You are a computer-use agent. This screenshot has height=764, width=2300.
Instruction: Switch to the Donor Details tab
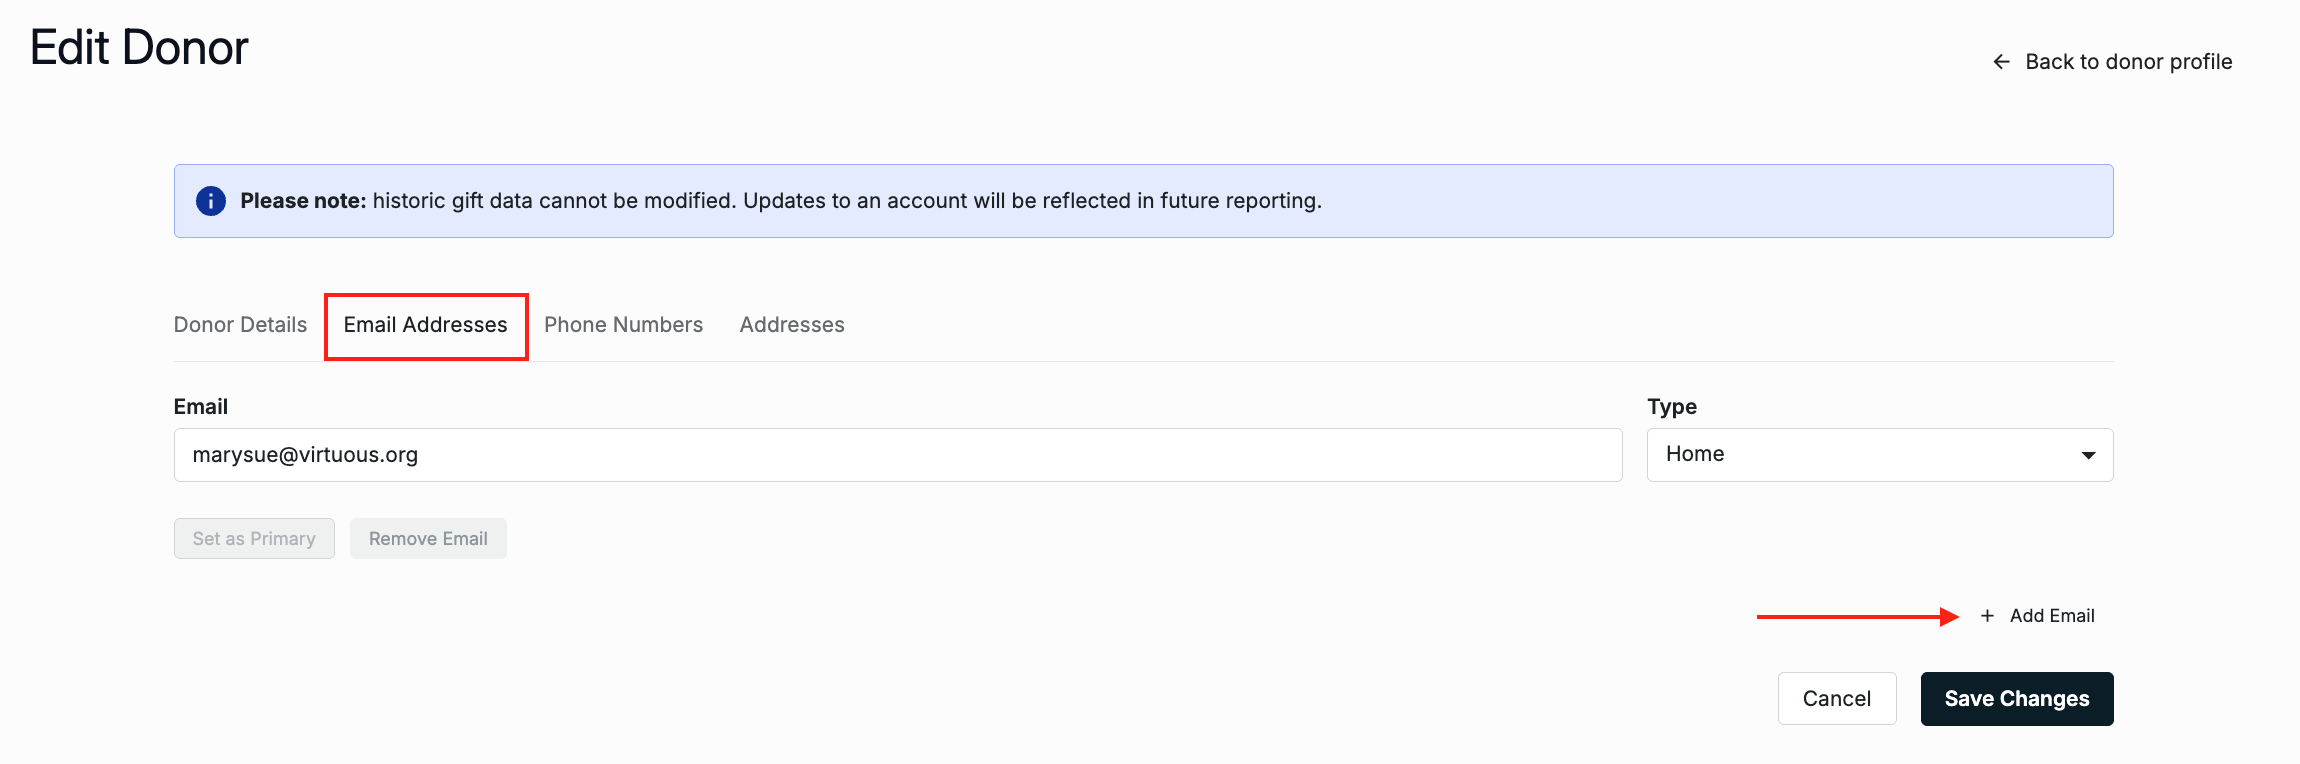(x=240, y=325)
